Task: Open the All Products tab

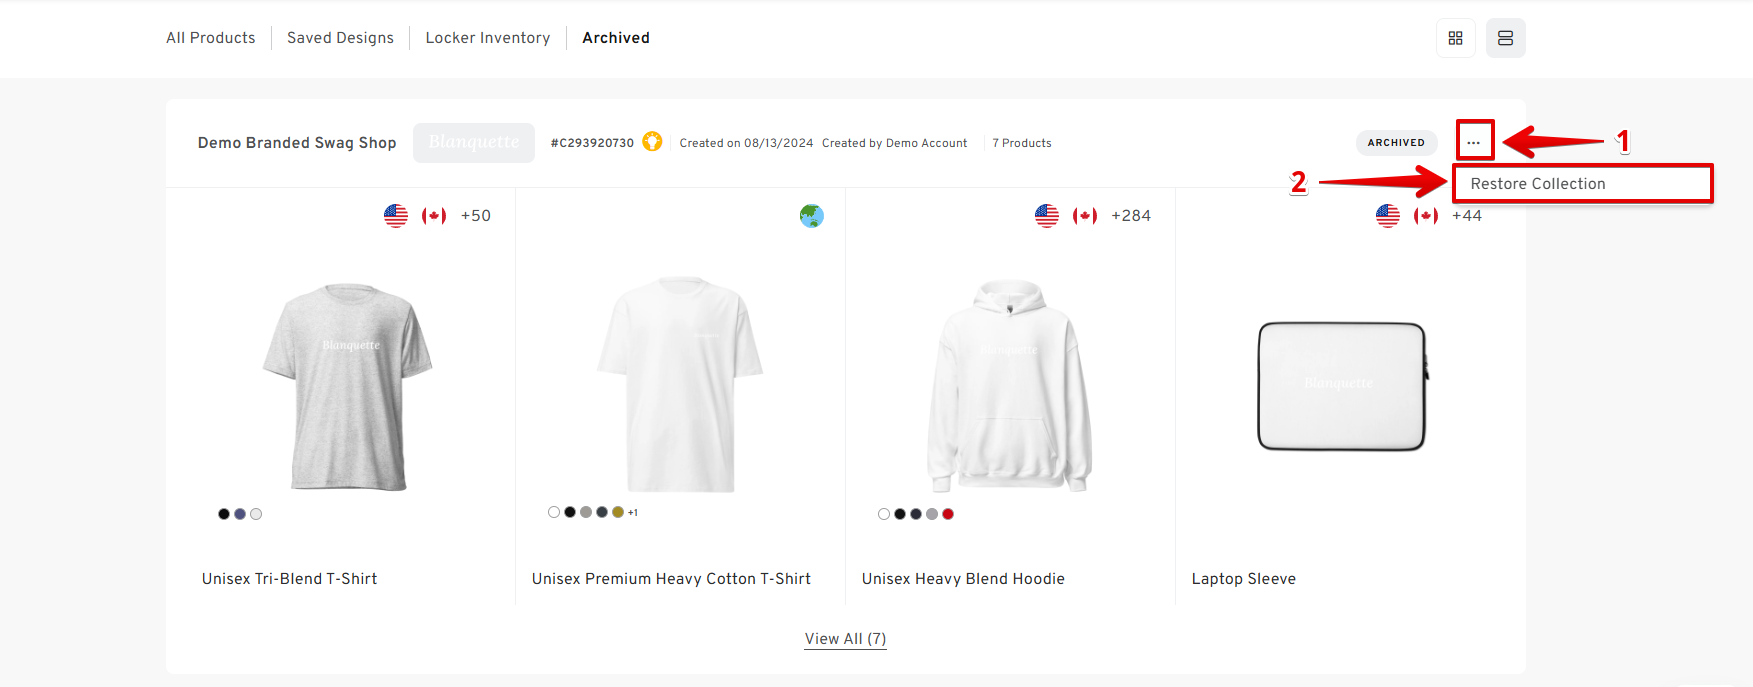Action: 210,38
